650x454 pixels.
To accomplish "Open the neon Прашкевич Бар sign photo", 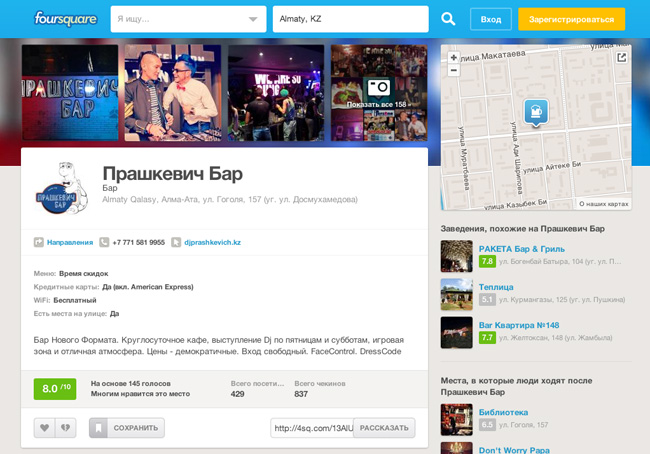I will click(x=70, y=93).
